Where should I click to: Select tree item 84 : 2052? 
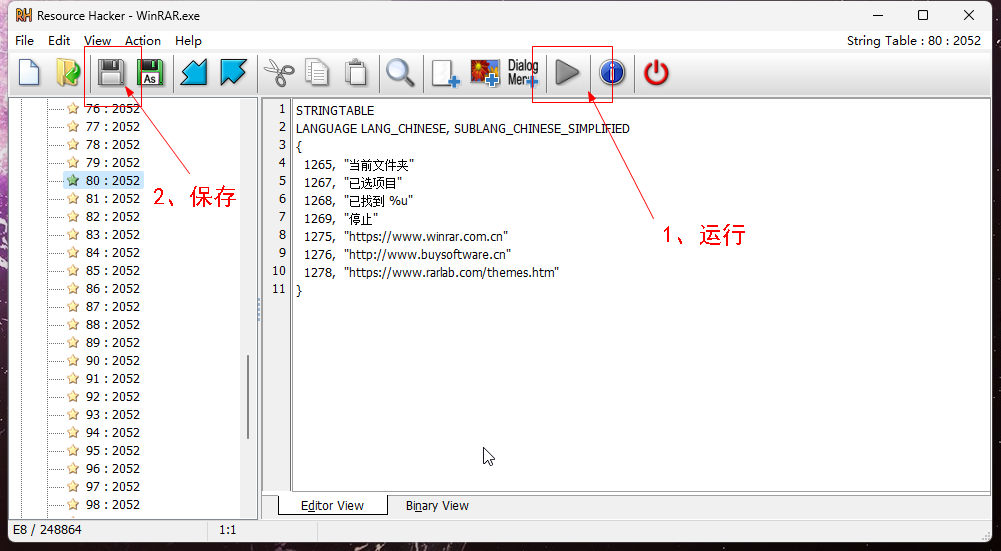click(113, 252)
